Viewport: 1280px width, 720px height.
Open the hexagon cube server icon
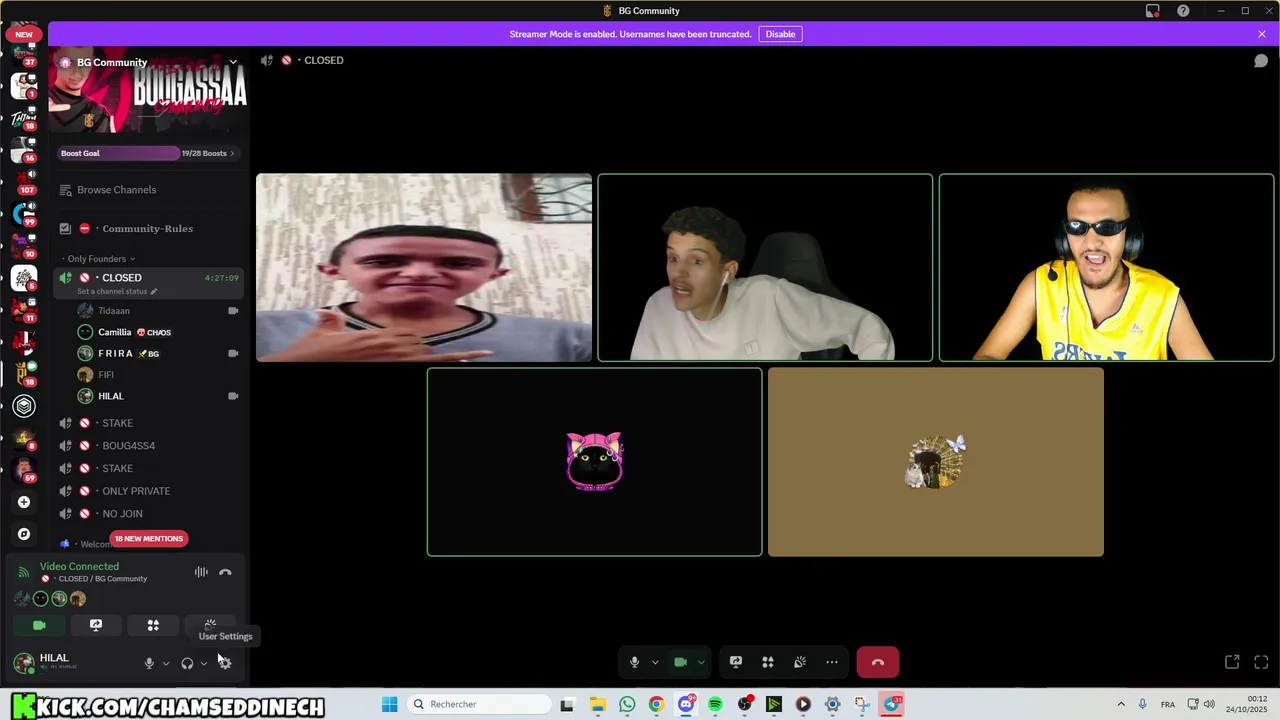(24, 406)
